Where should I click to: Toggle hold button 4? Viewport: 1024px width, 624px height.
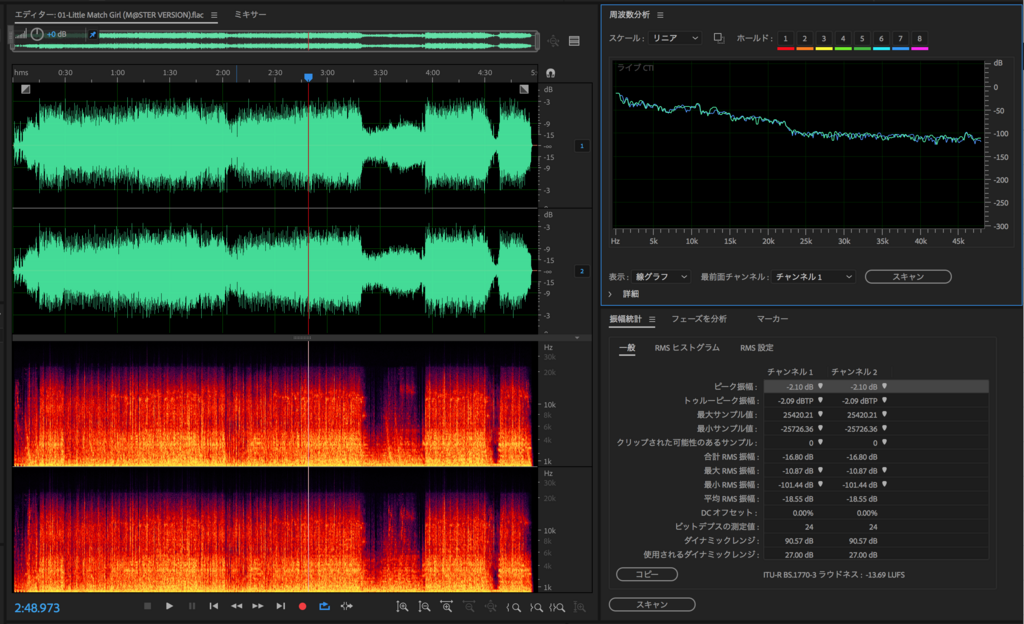pos(842,39)
